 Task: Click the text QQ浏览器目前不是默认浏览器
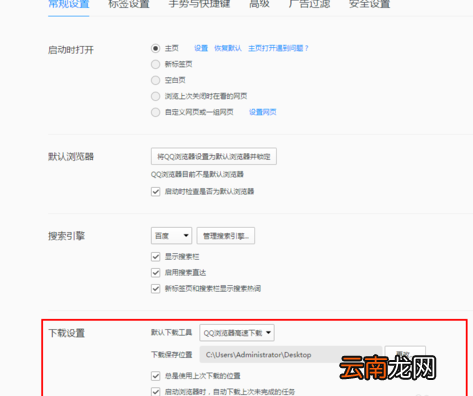[x=197, y=174]
